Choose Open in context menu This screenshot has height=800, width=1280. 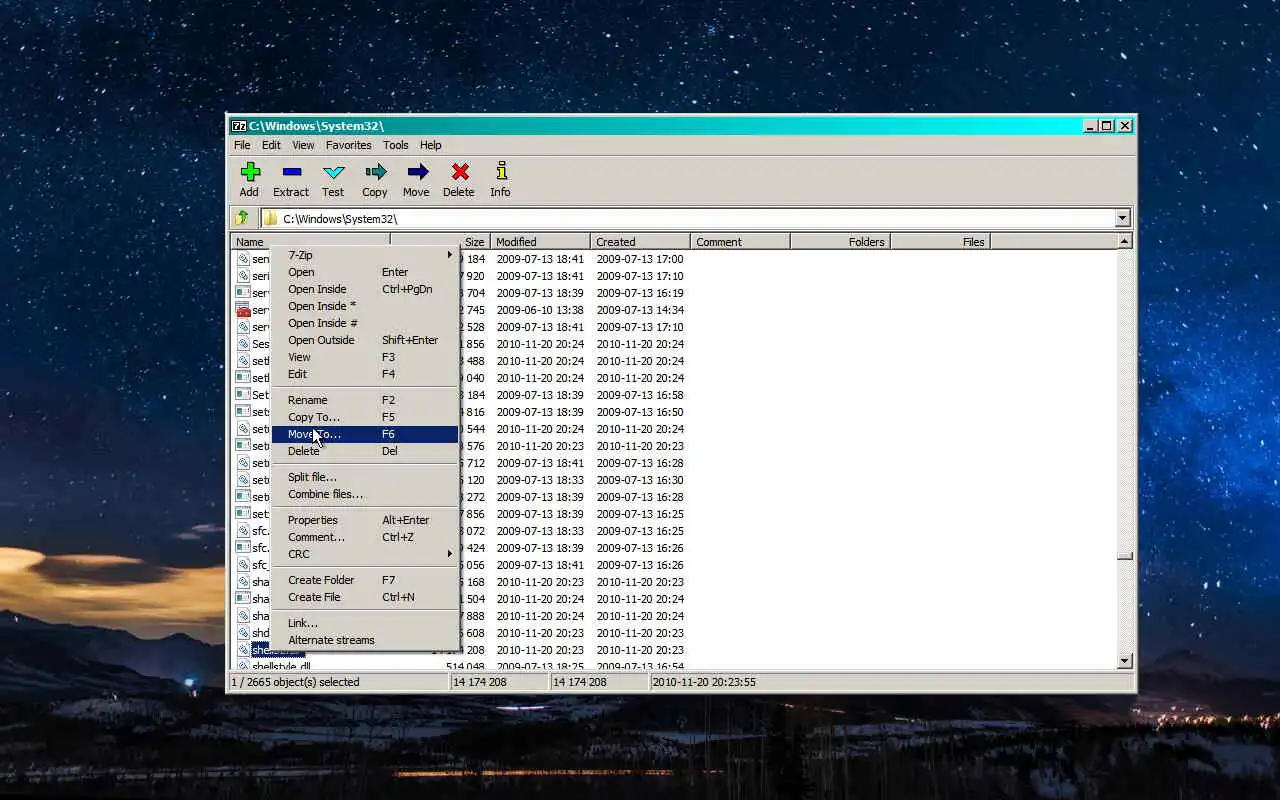click(x=365, y=272)
